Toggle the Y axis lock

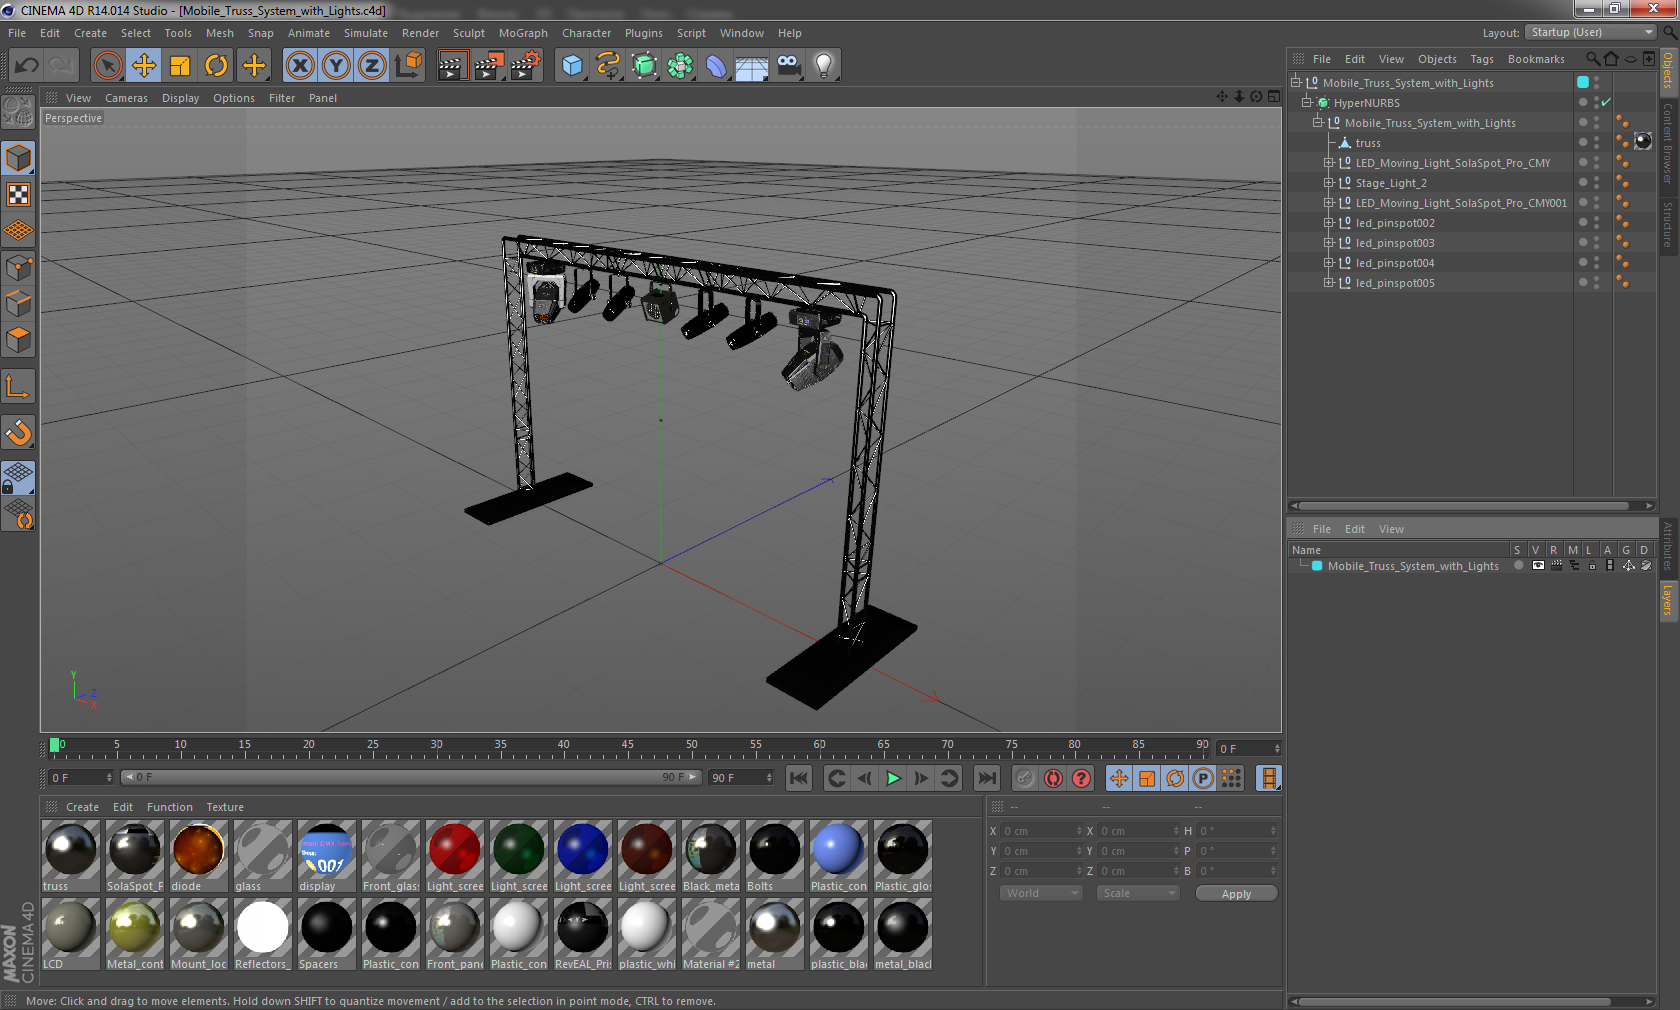click(x=336, y=66)
